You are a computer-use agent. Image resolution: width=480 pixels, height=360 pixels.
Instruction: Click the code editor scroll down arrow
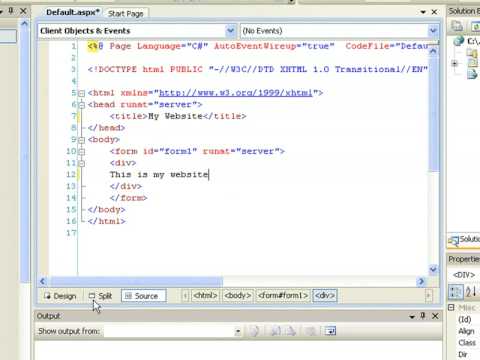click(433, 269)
